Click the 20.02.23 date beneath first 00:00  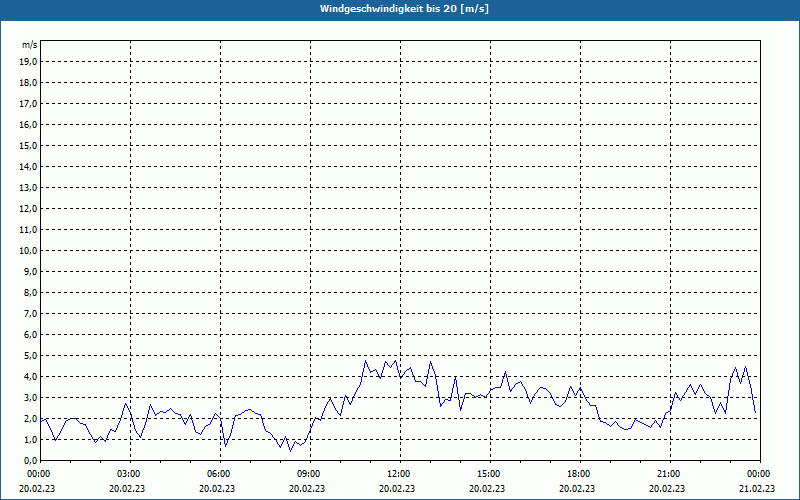(x=37, y=488)
